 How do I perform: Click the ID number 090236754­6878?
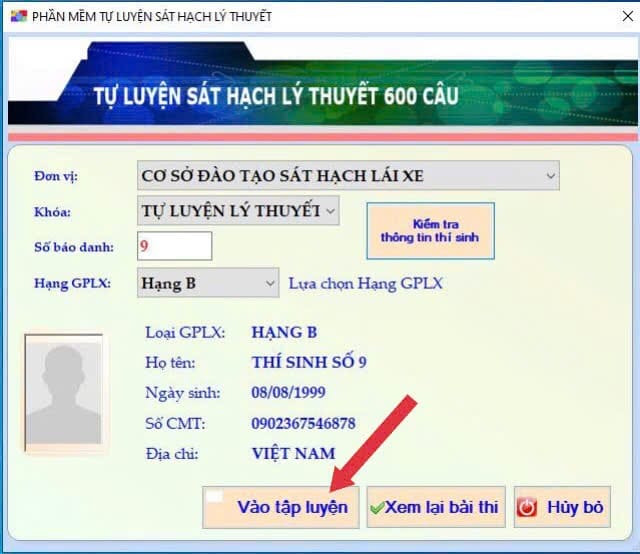coord(303,423)
